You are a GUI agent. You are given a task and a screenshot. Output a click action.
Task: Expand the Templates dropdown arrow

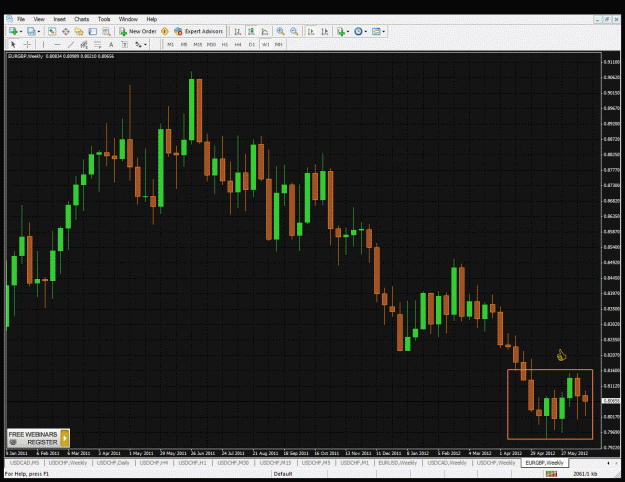coord(383,31)
